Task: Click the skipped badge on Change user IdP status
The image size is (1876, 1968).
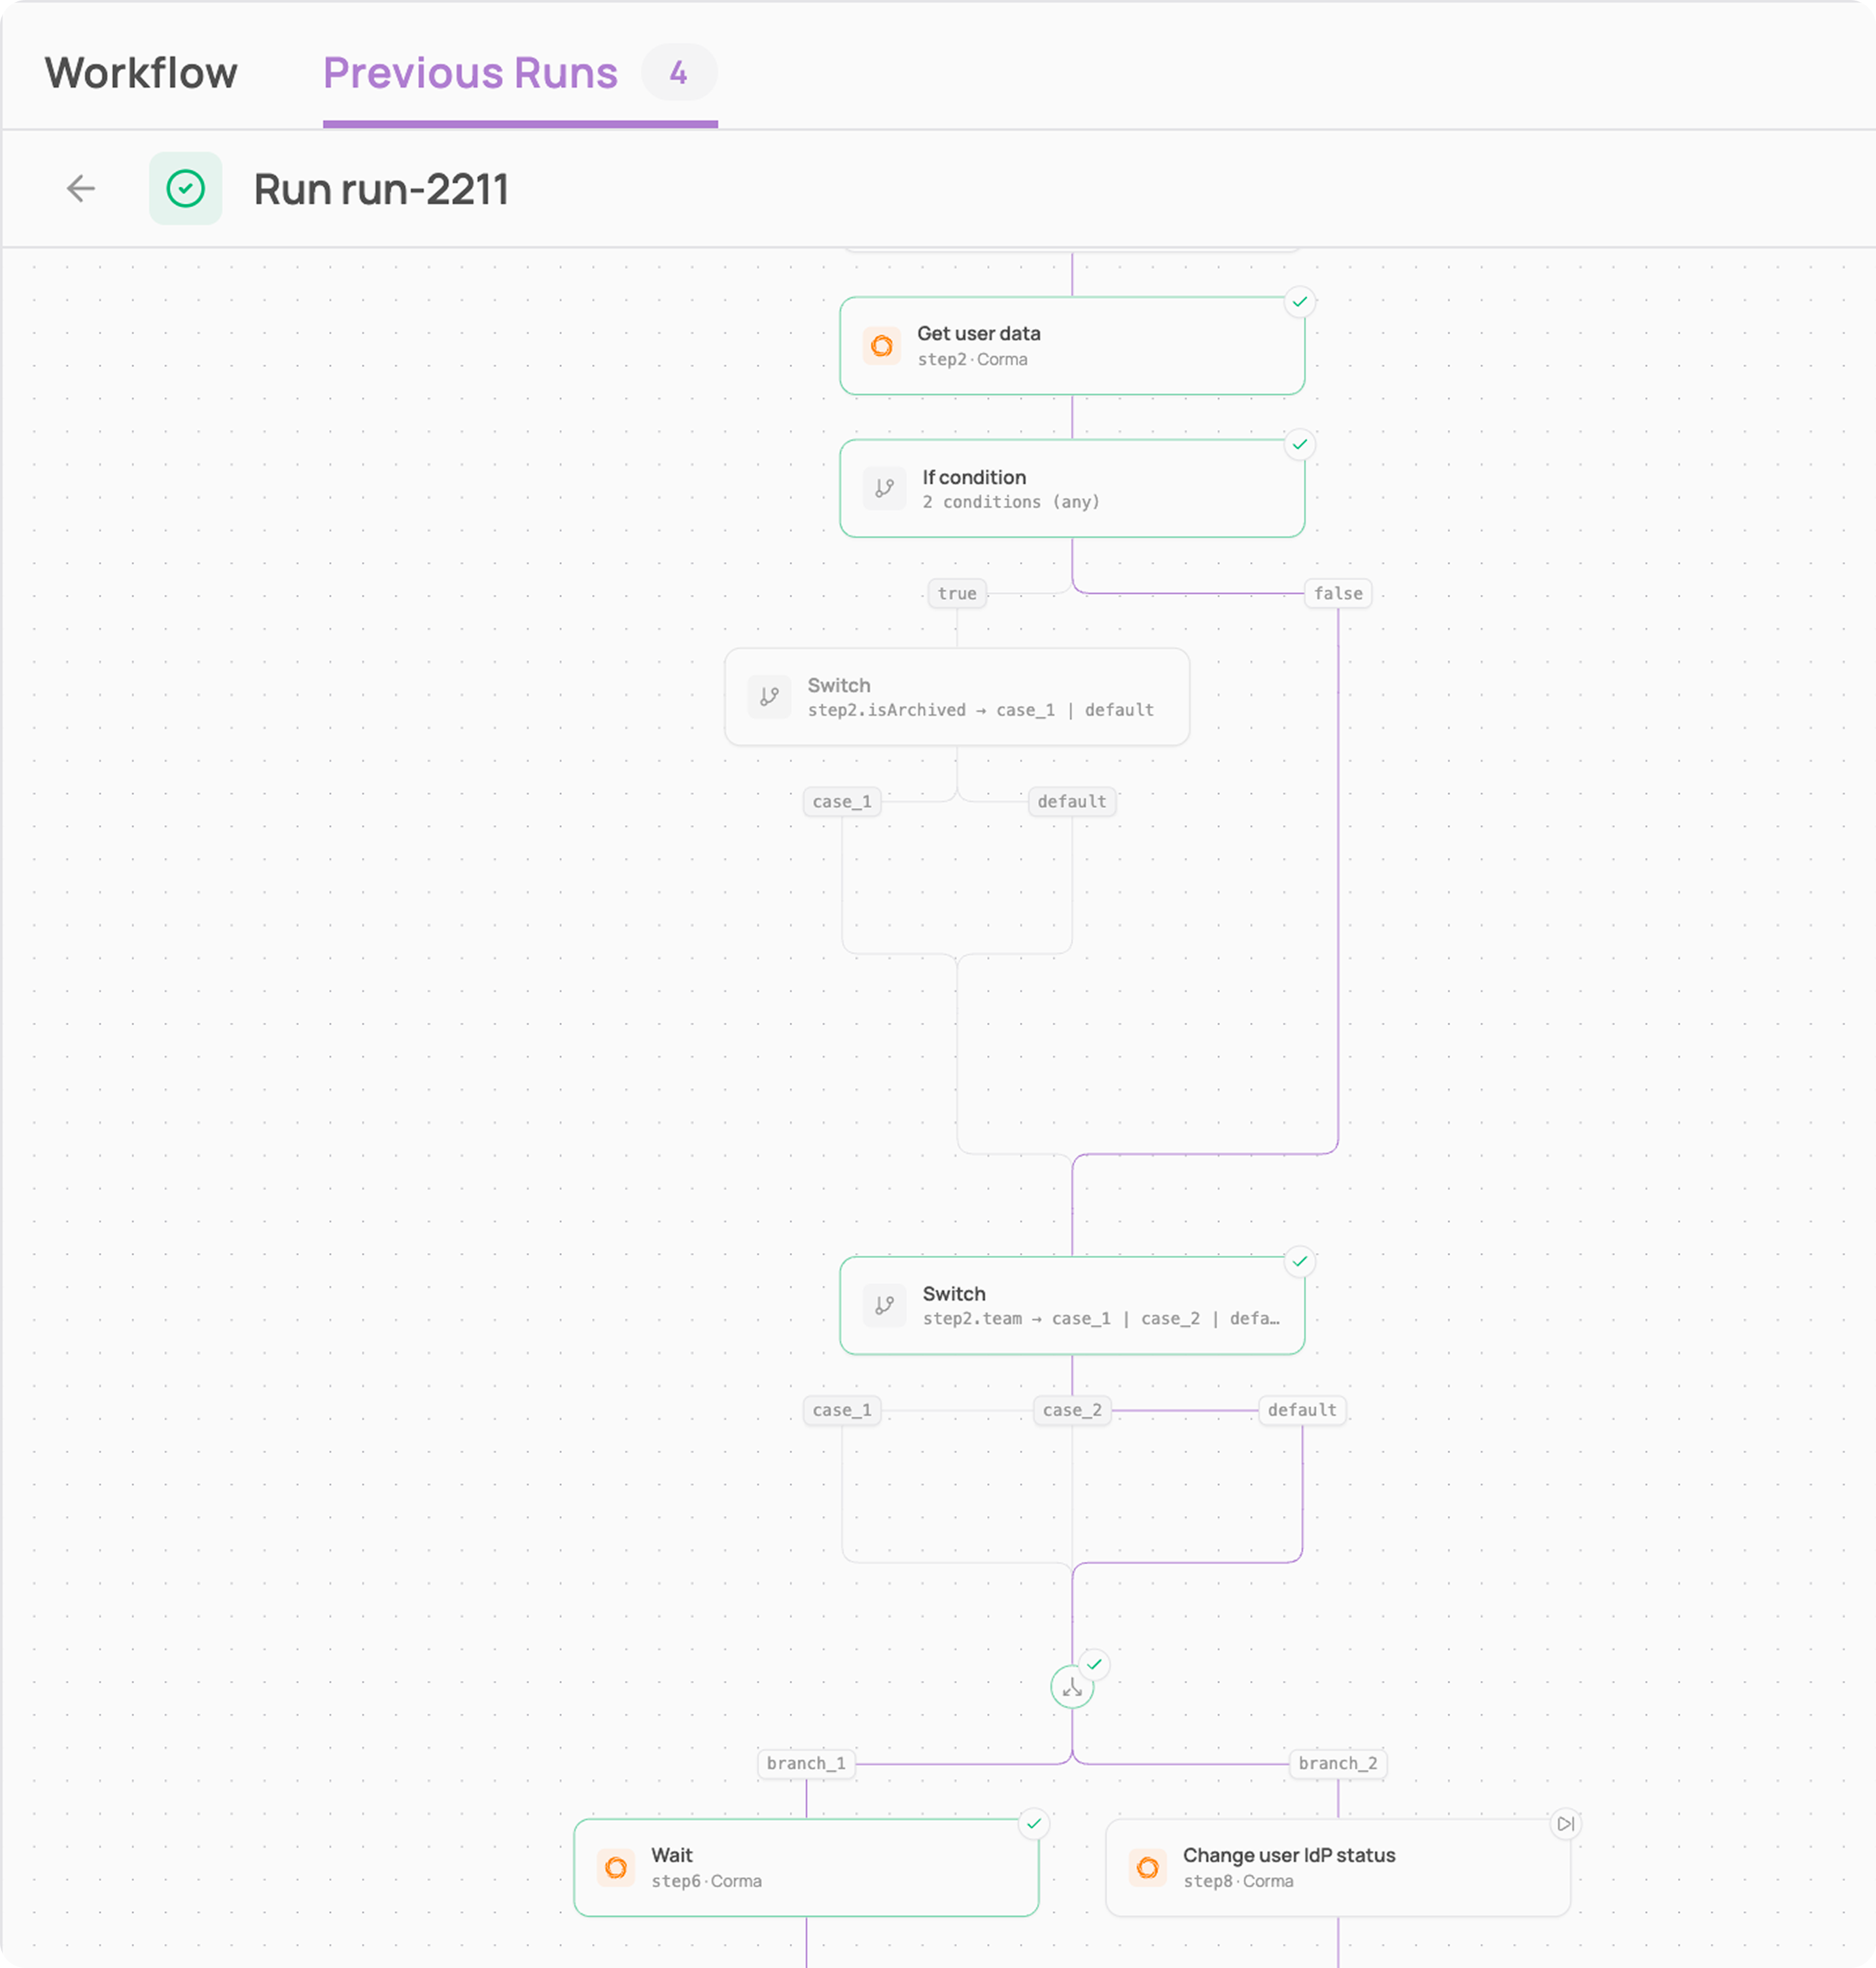Action: tap(1566, 1823)
